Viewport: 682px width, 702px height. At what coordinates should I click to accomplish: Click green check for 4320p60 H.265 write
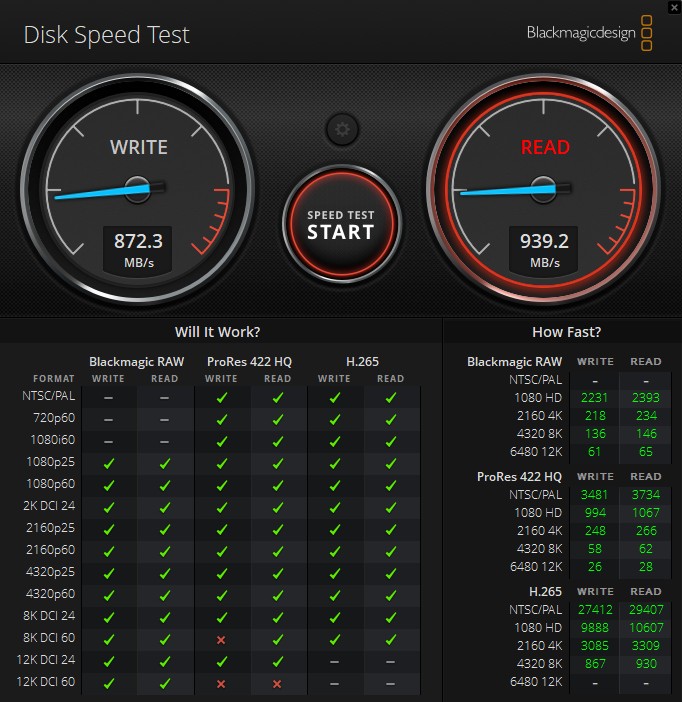pos(335,595)
